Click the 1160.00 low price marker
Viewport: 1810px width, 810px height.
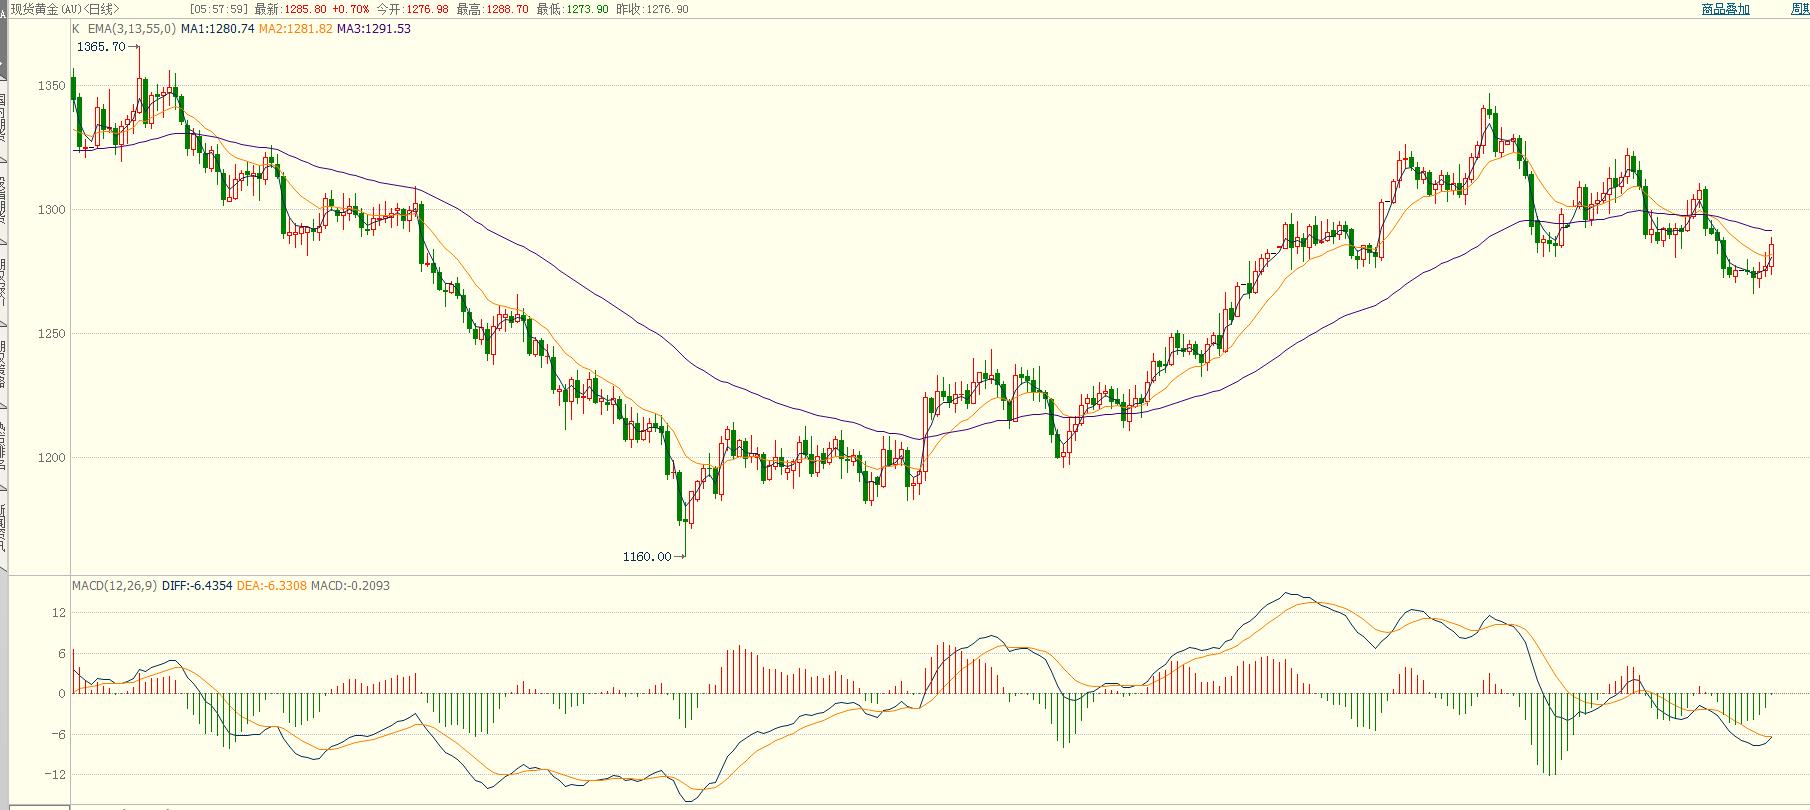pyautogui.click(x=647, y=556)
